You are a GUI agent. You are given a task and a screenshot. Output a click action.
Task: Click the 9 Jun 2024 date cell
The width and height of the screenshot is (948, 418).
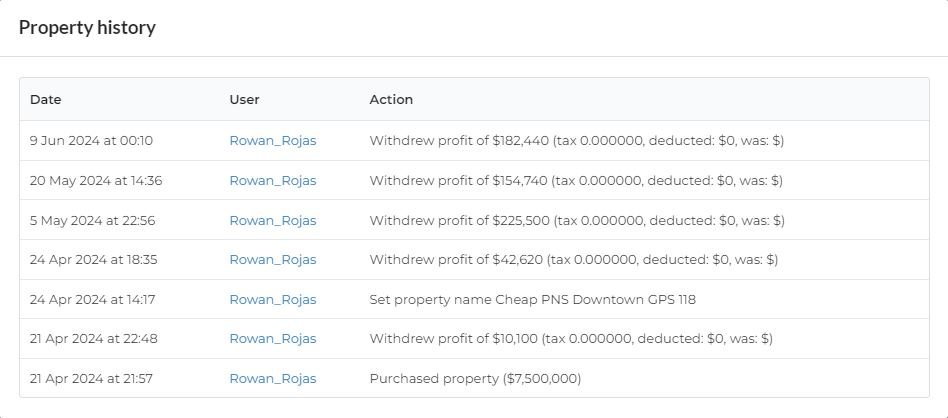click(x=91, y=141)
